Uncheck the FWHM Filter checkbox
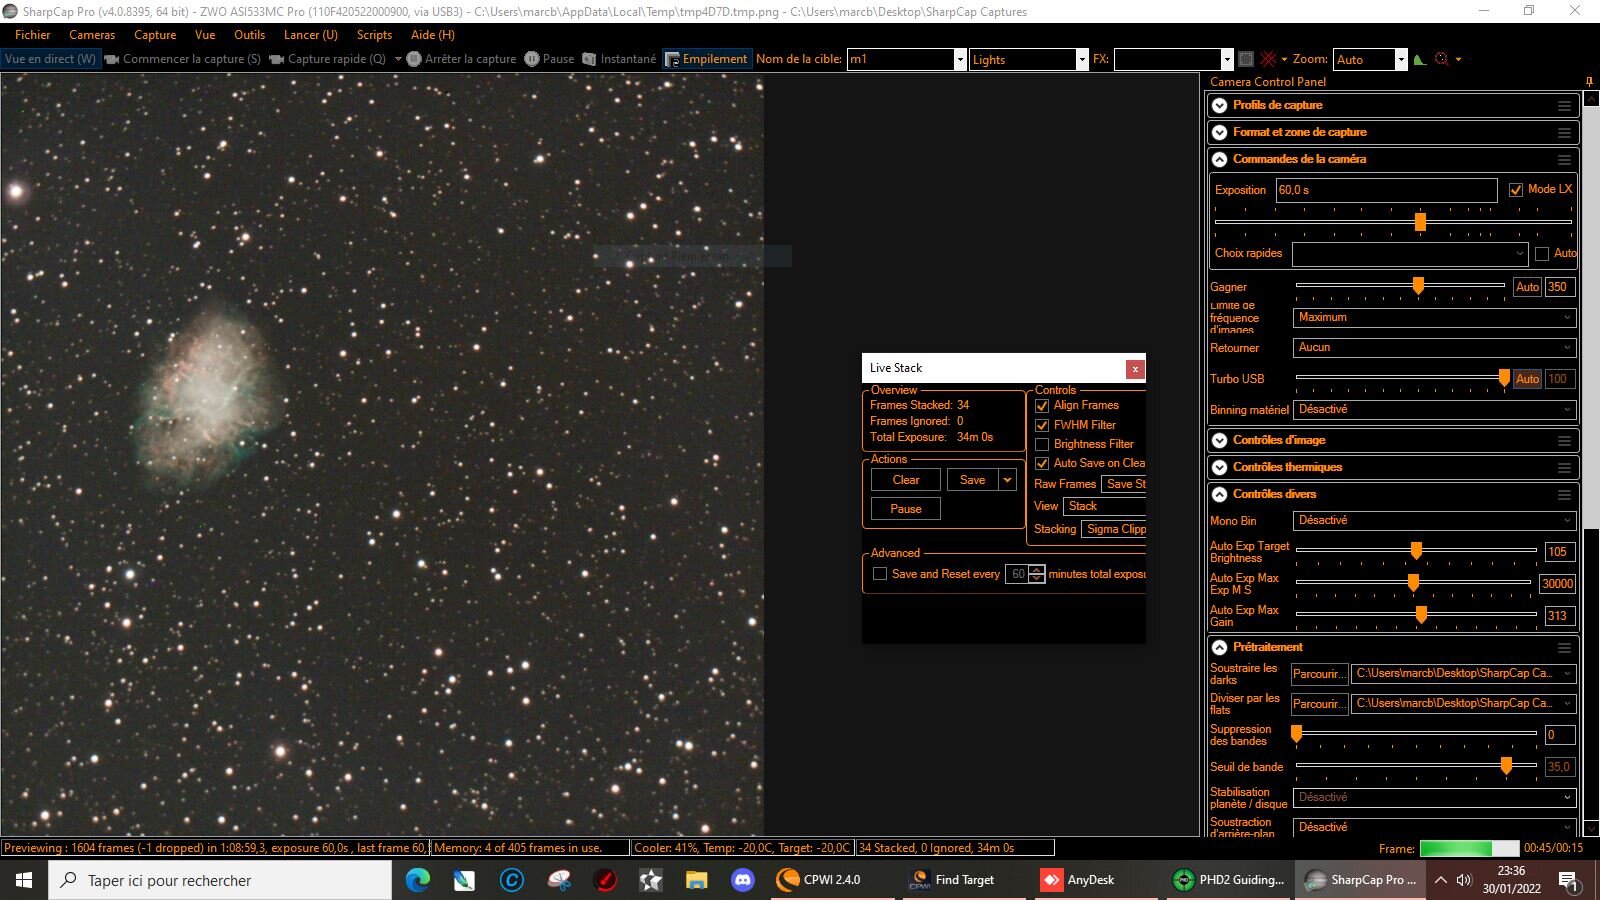Viewport: 1600px width, 900px height. coord(1042,425)
